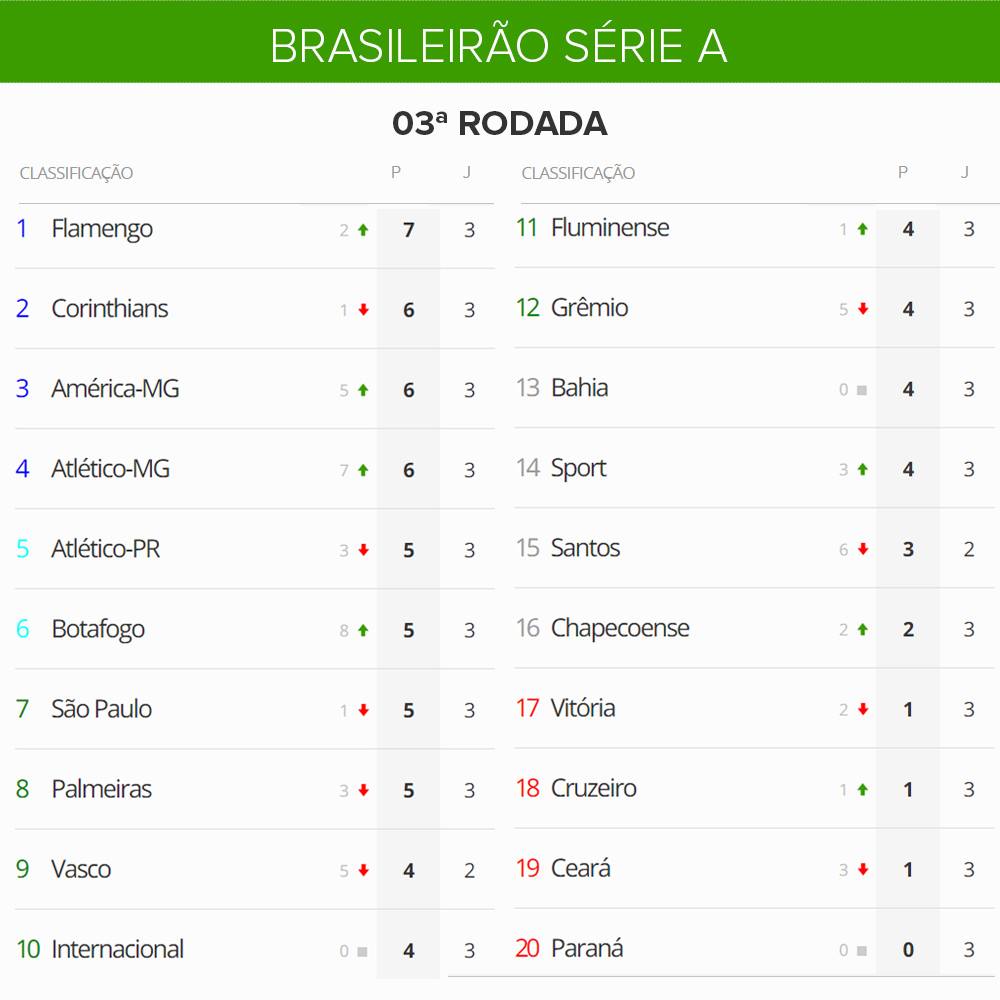Click the red down arrow next to Santos
This screenshot has width=1000, height=1000.
click(x=863, y=549)
